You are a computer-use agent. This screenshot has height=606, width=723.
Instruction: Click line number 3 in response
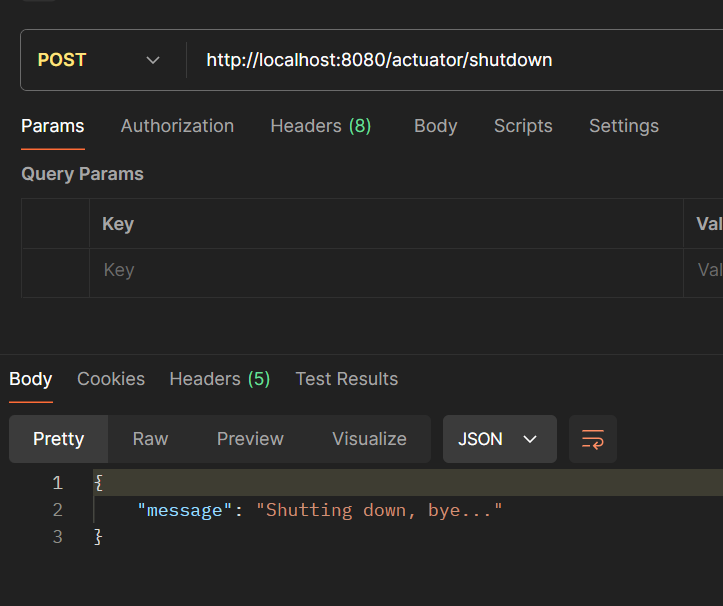pos(58,537)
